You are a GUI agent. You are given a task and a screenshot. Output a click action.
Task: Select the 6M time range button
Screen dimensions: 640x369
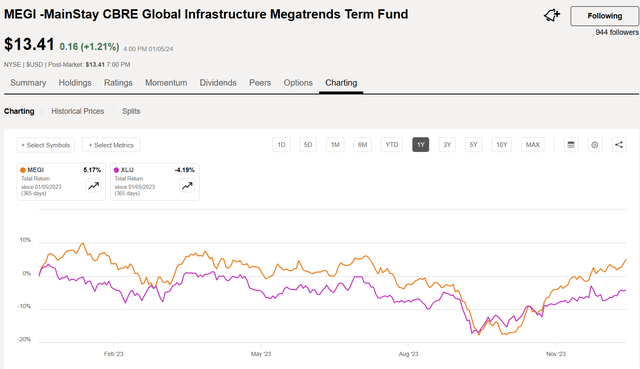pos(362,144)
